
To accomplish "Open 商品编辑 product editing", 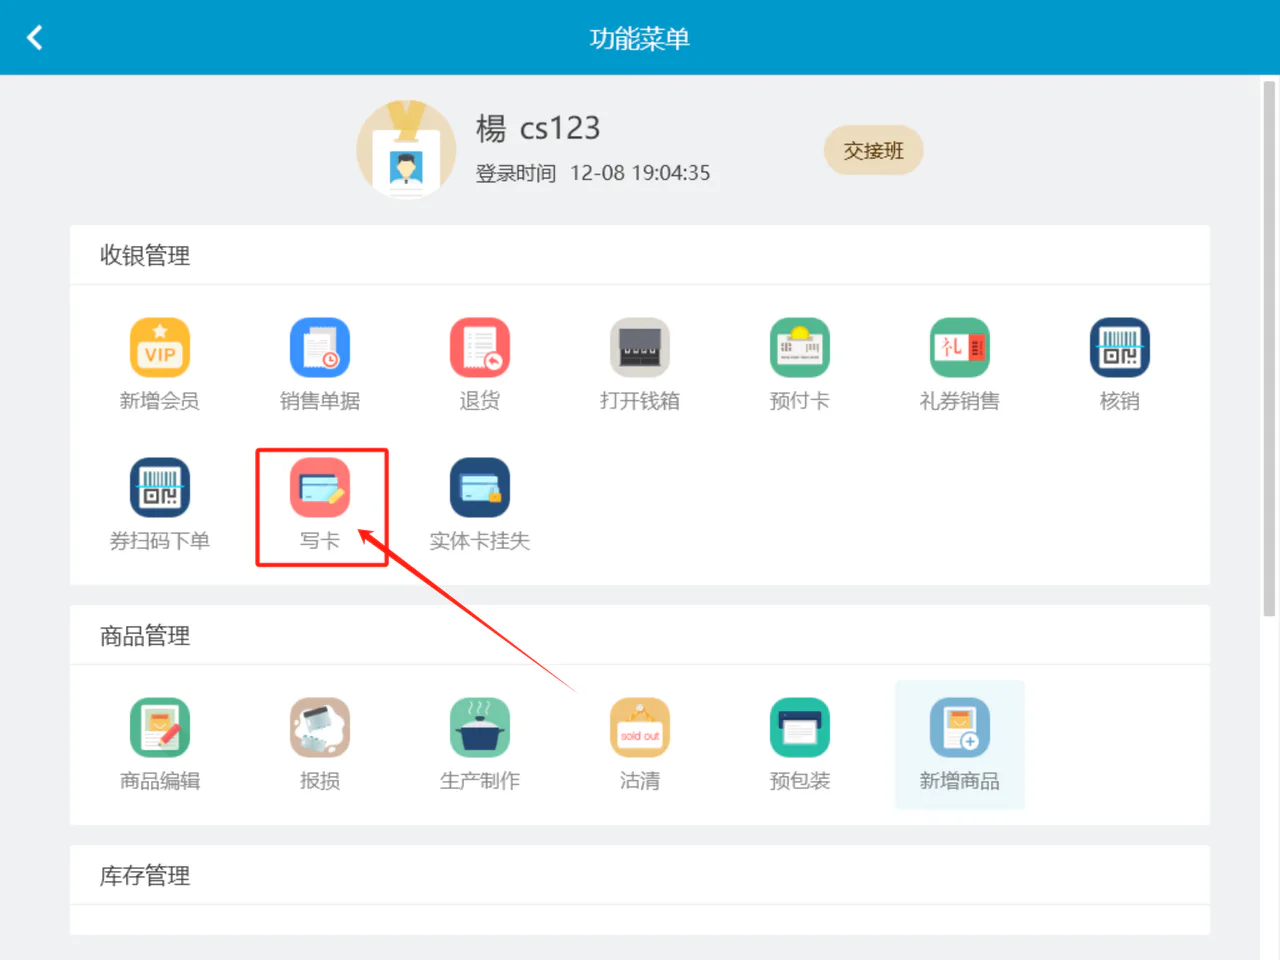I will click(160, 727).
